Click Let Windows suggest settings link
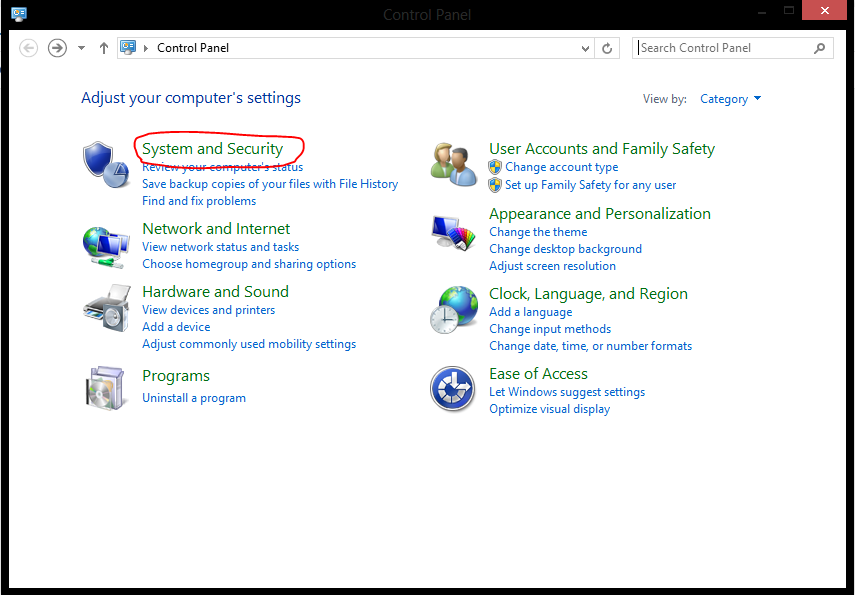This screenshot has width=855, height=595. [567, 392]
